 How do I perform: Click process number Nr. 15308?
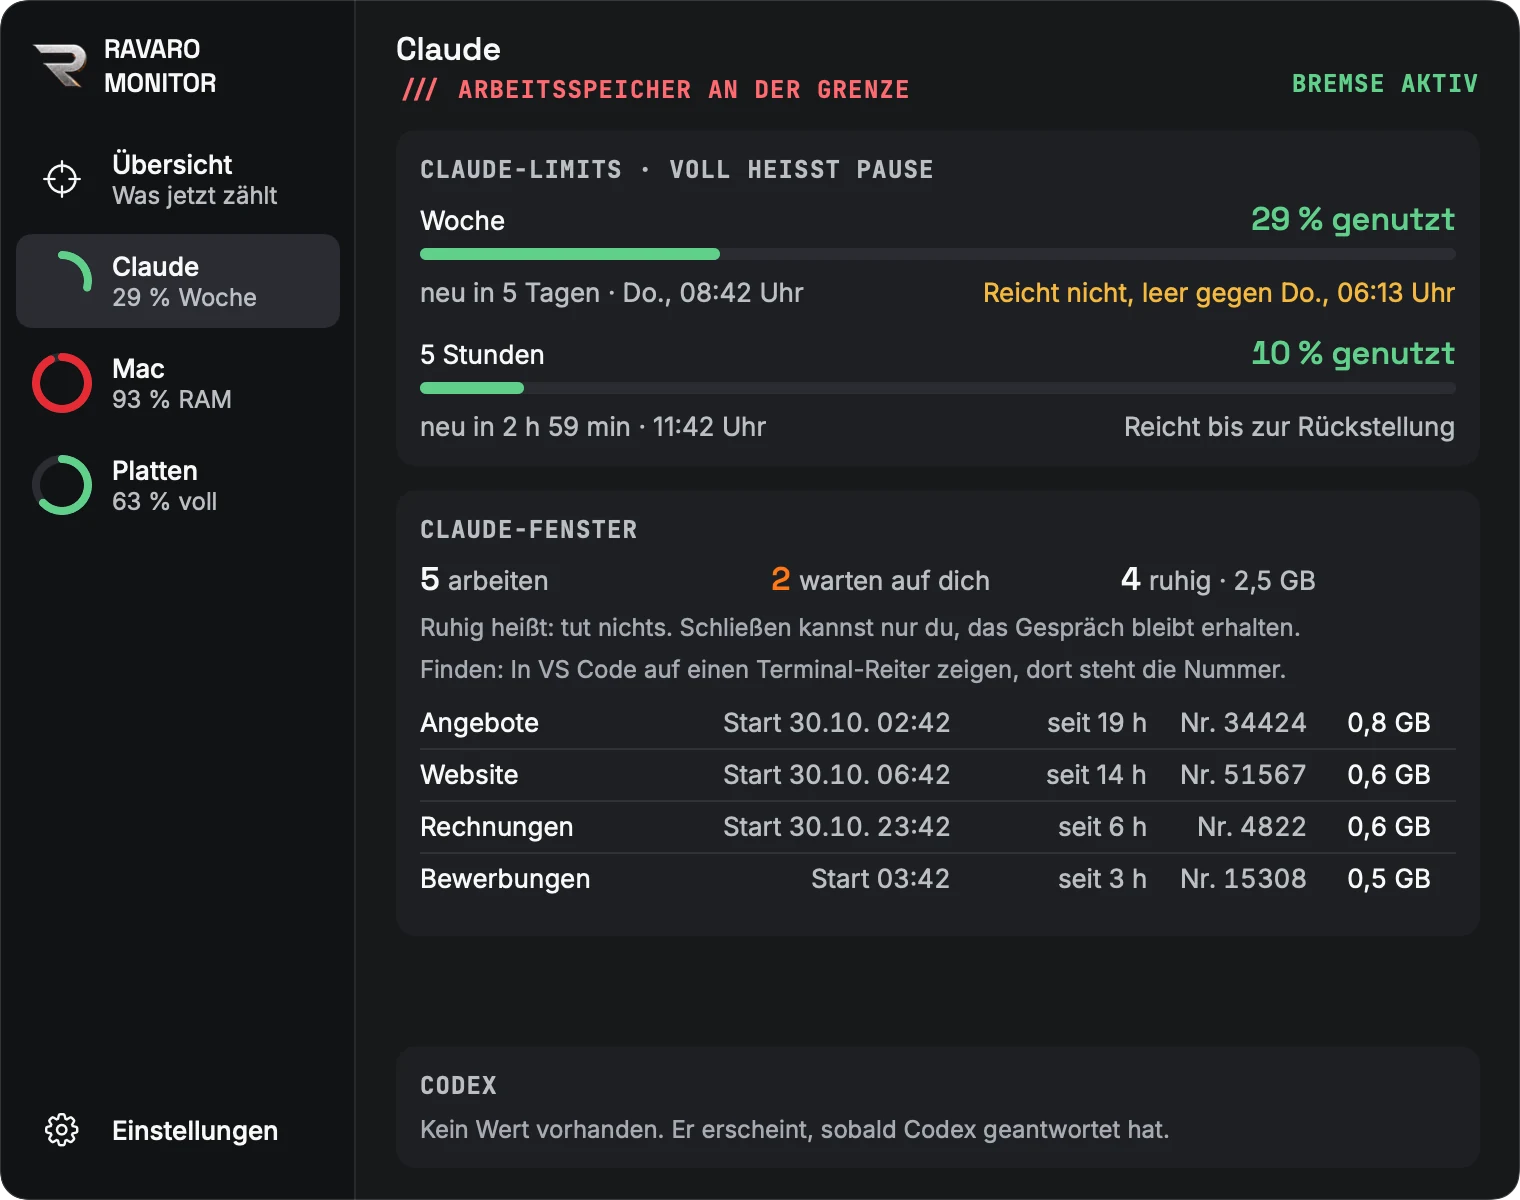(x=1243, y=879)
